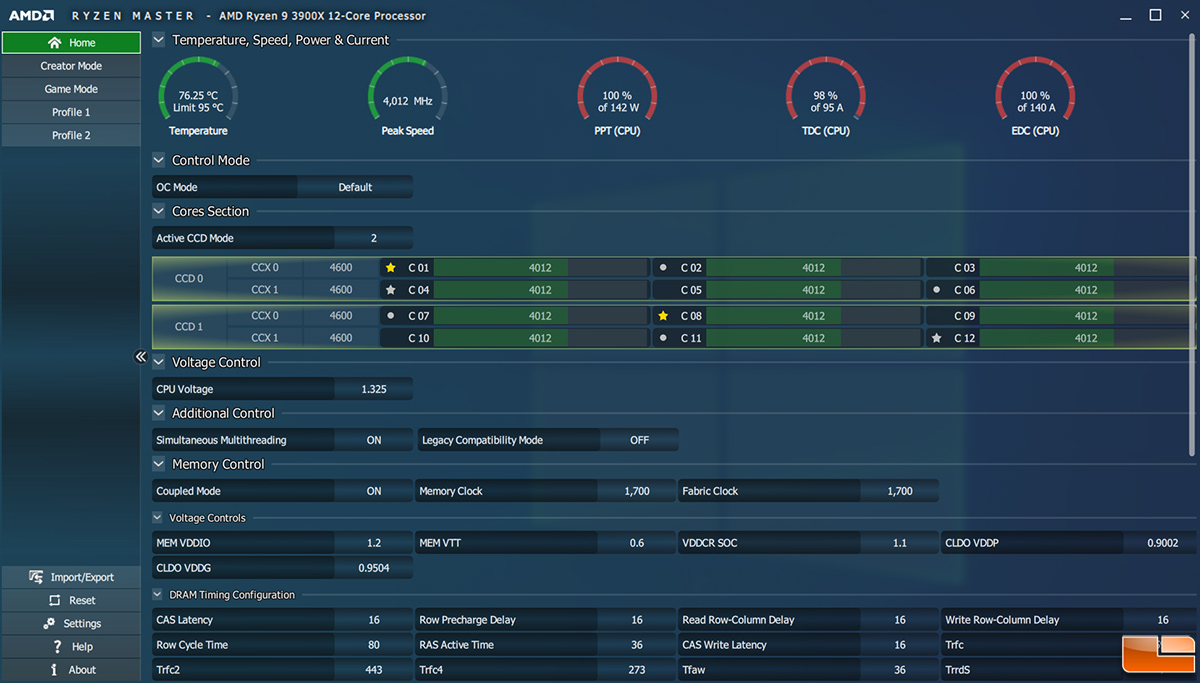Click the Trfc4 value 273
1200x683 pixels.
pyautogui.click(x=637, y=670)
